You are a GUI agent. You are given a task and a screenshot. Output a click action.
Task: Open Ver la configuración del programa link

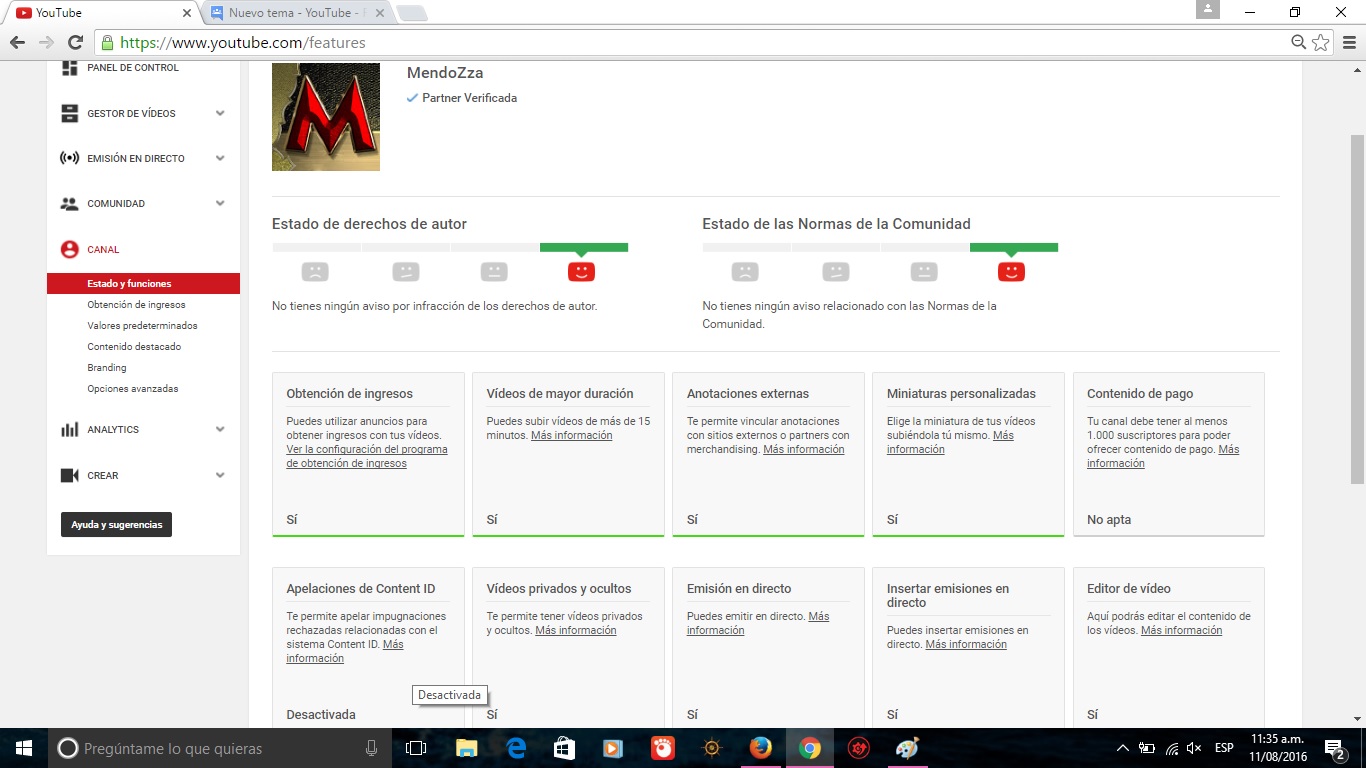tap(367, 457)
